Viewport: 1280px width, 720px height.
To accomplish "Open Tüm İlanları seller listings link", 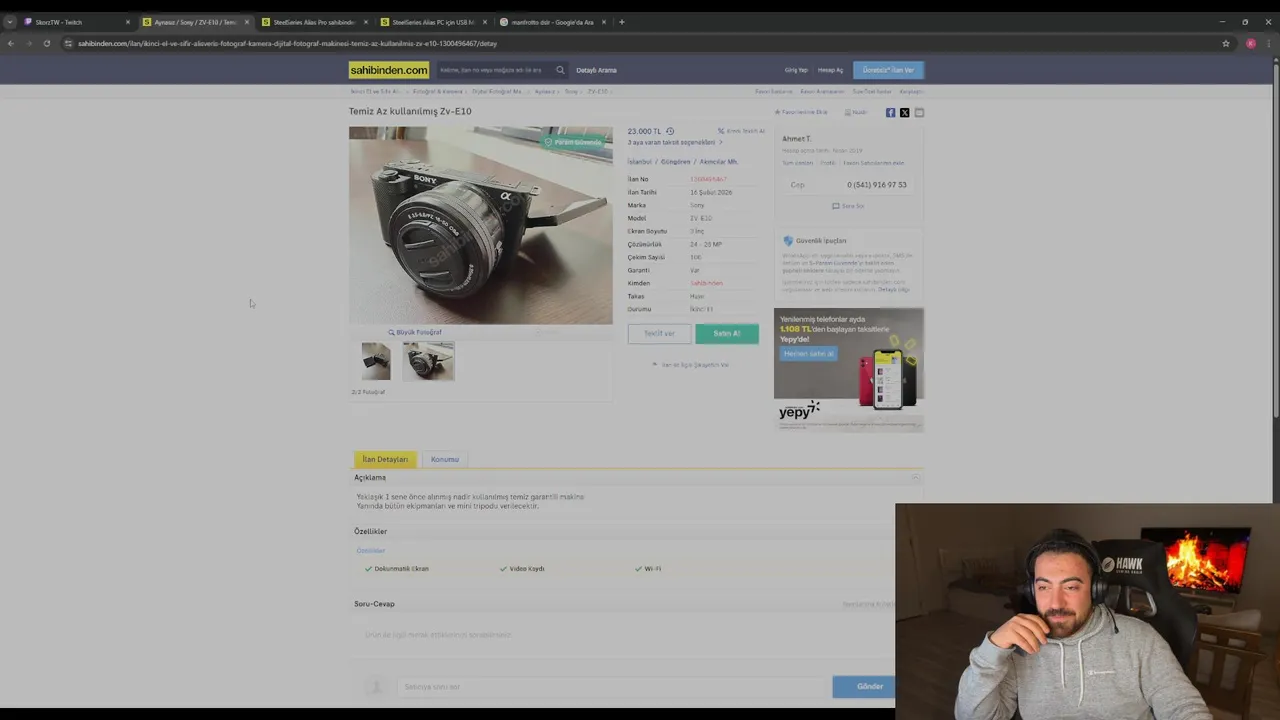I will (797, 162).
